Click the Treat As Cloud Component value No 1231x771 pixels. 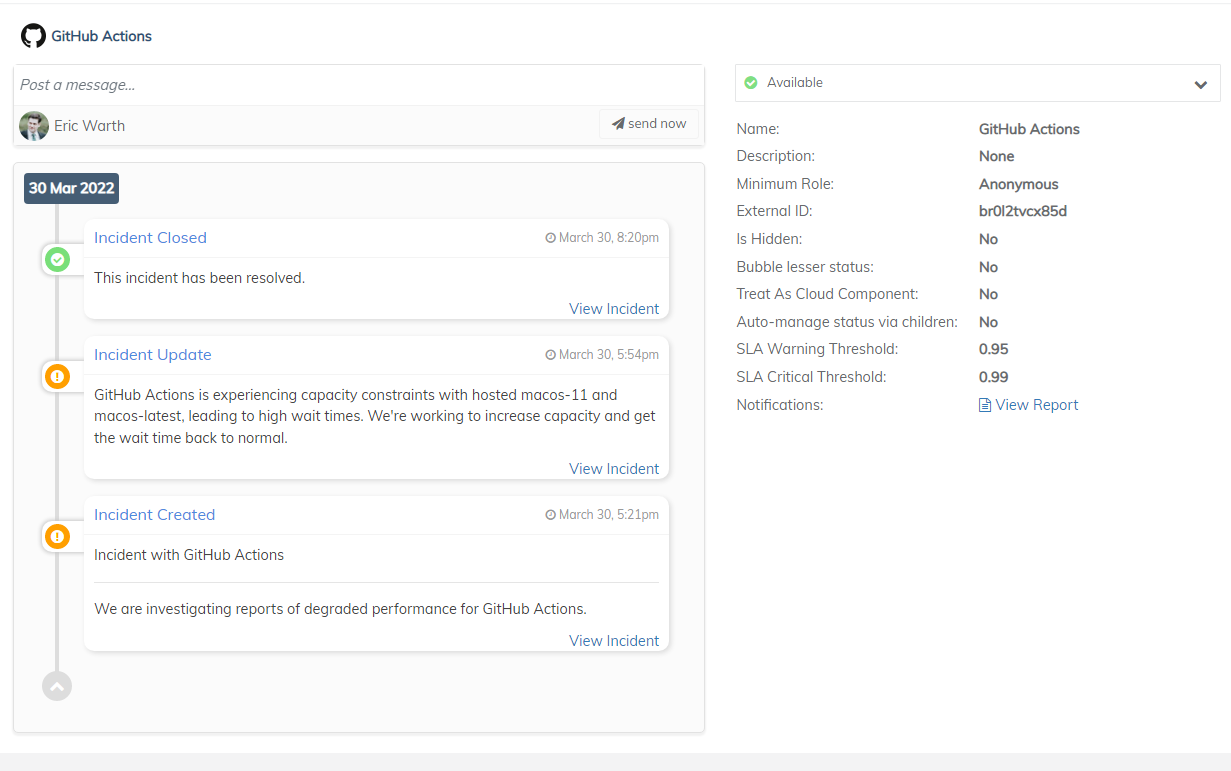click(x=988, y=295)
